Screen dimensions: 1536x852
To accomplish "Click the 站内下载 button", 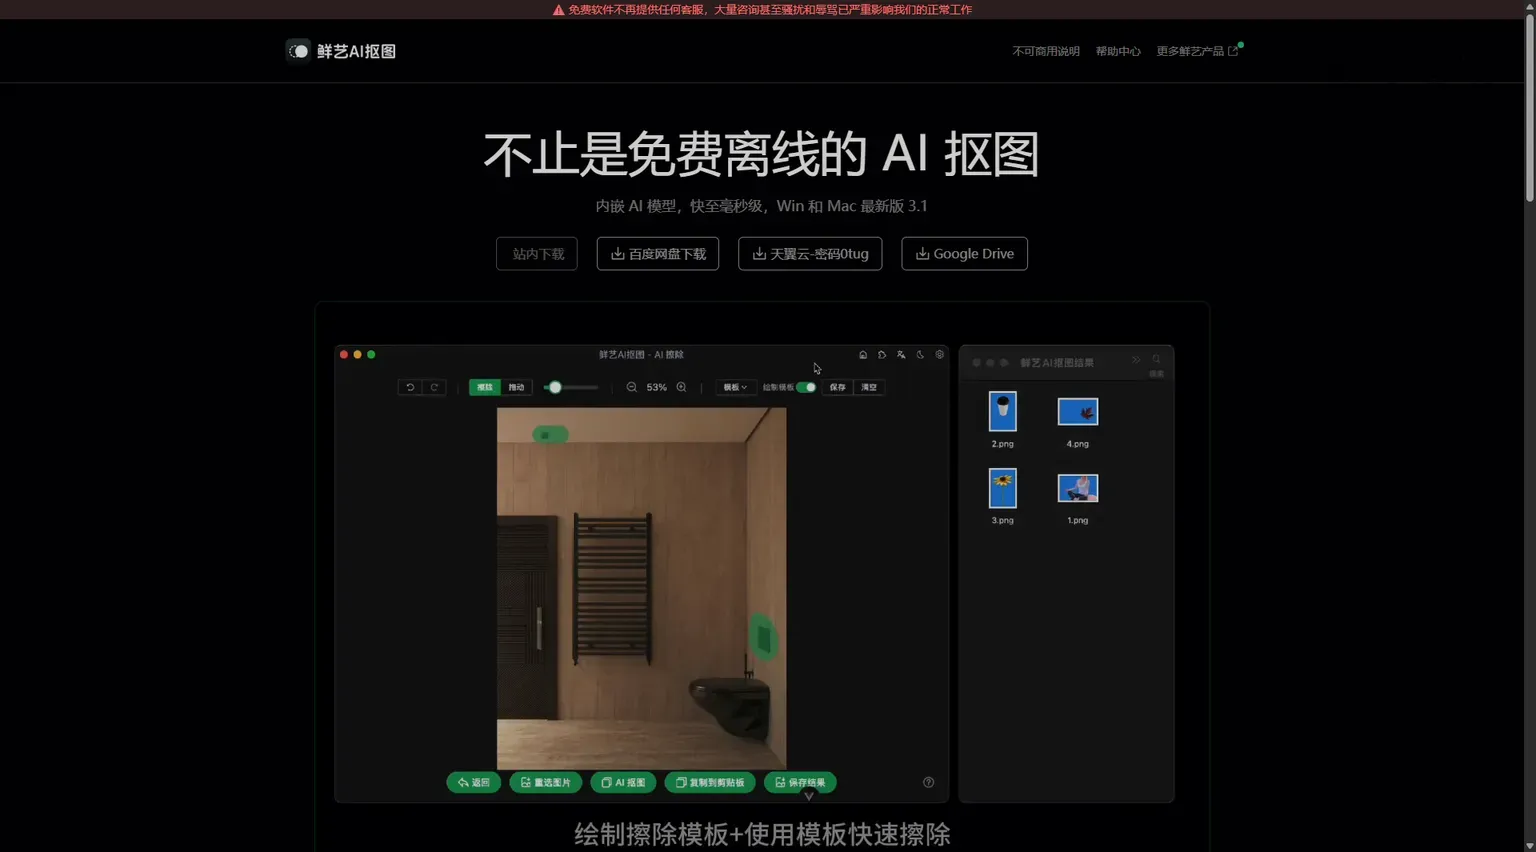I will [537, 254].
